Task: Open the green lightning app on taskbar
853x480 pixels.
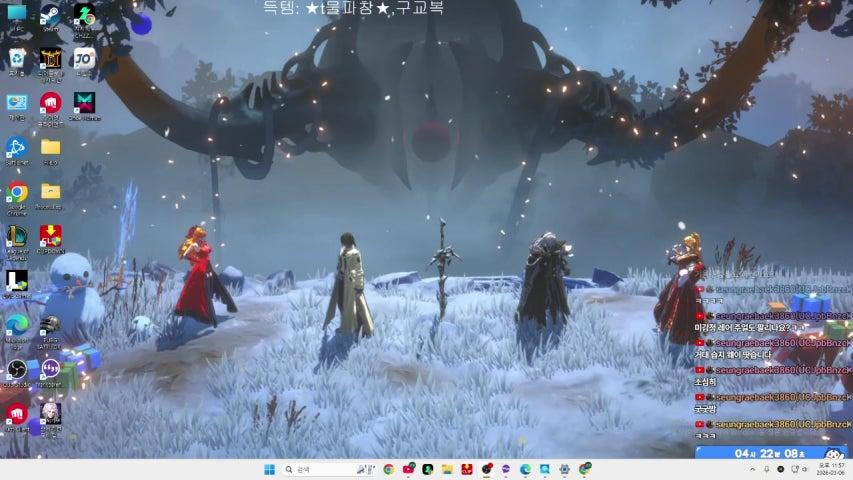Action: pos(428,469)
